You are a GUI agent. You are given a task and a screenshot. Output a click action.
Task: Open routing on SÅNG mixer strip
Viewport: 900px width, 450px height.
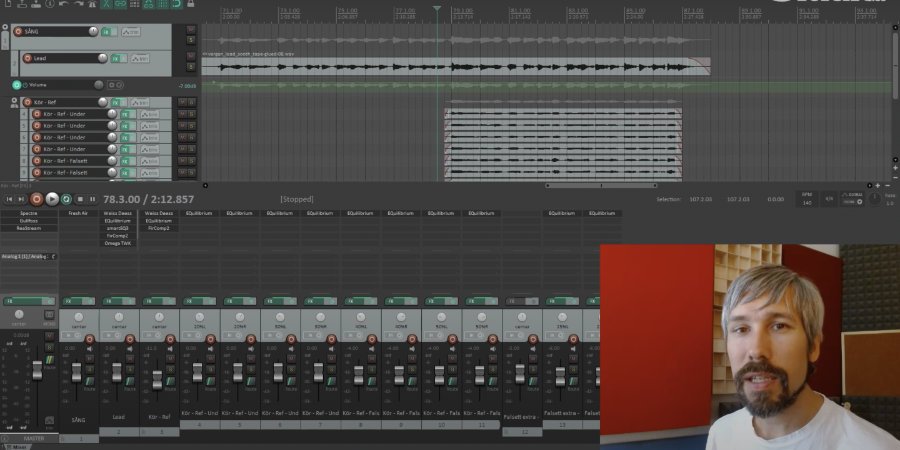click(x=90, y=381)
